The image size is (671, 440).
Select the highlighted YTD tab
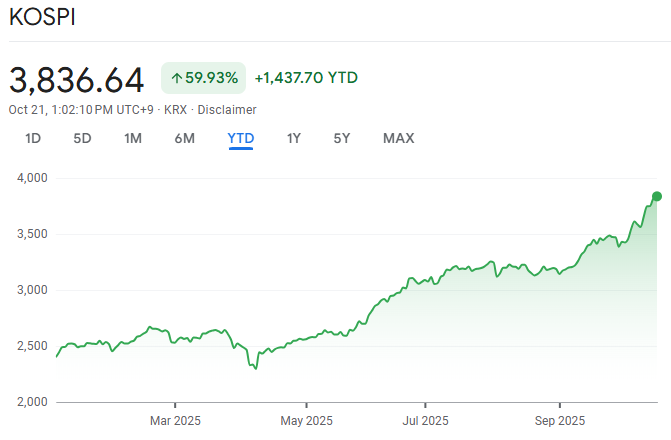coord(241,138)
